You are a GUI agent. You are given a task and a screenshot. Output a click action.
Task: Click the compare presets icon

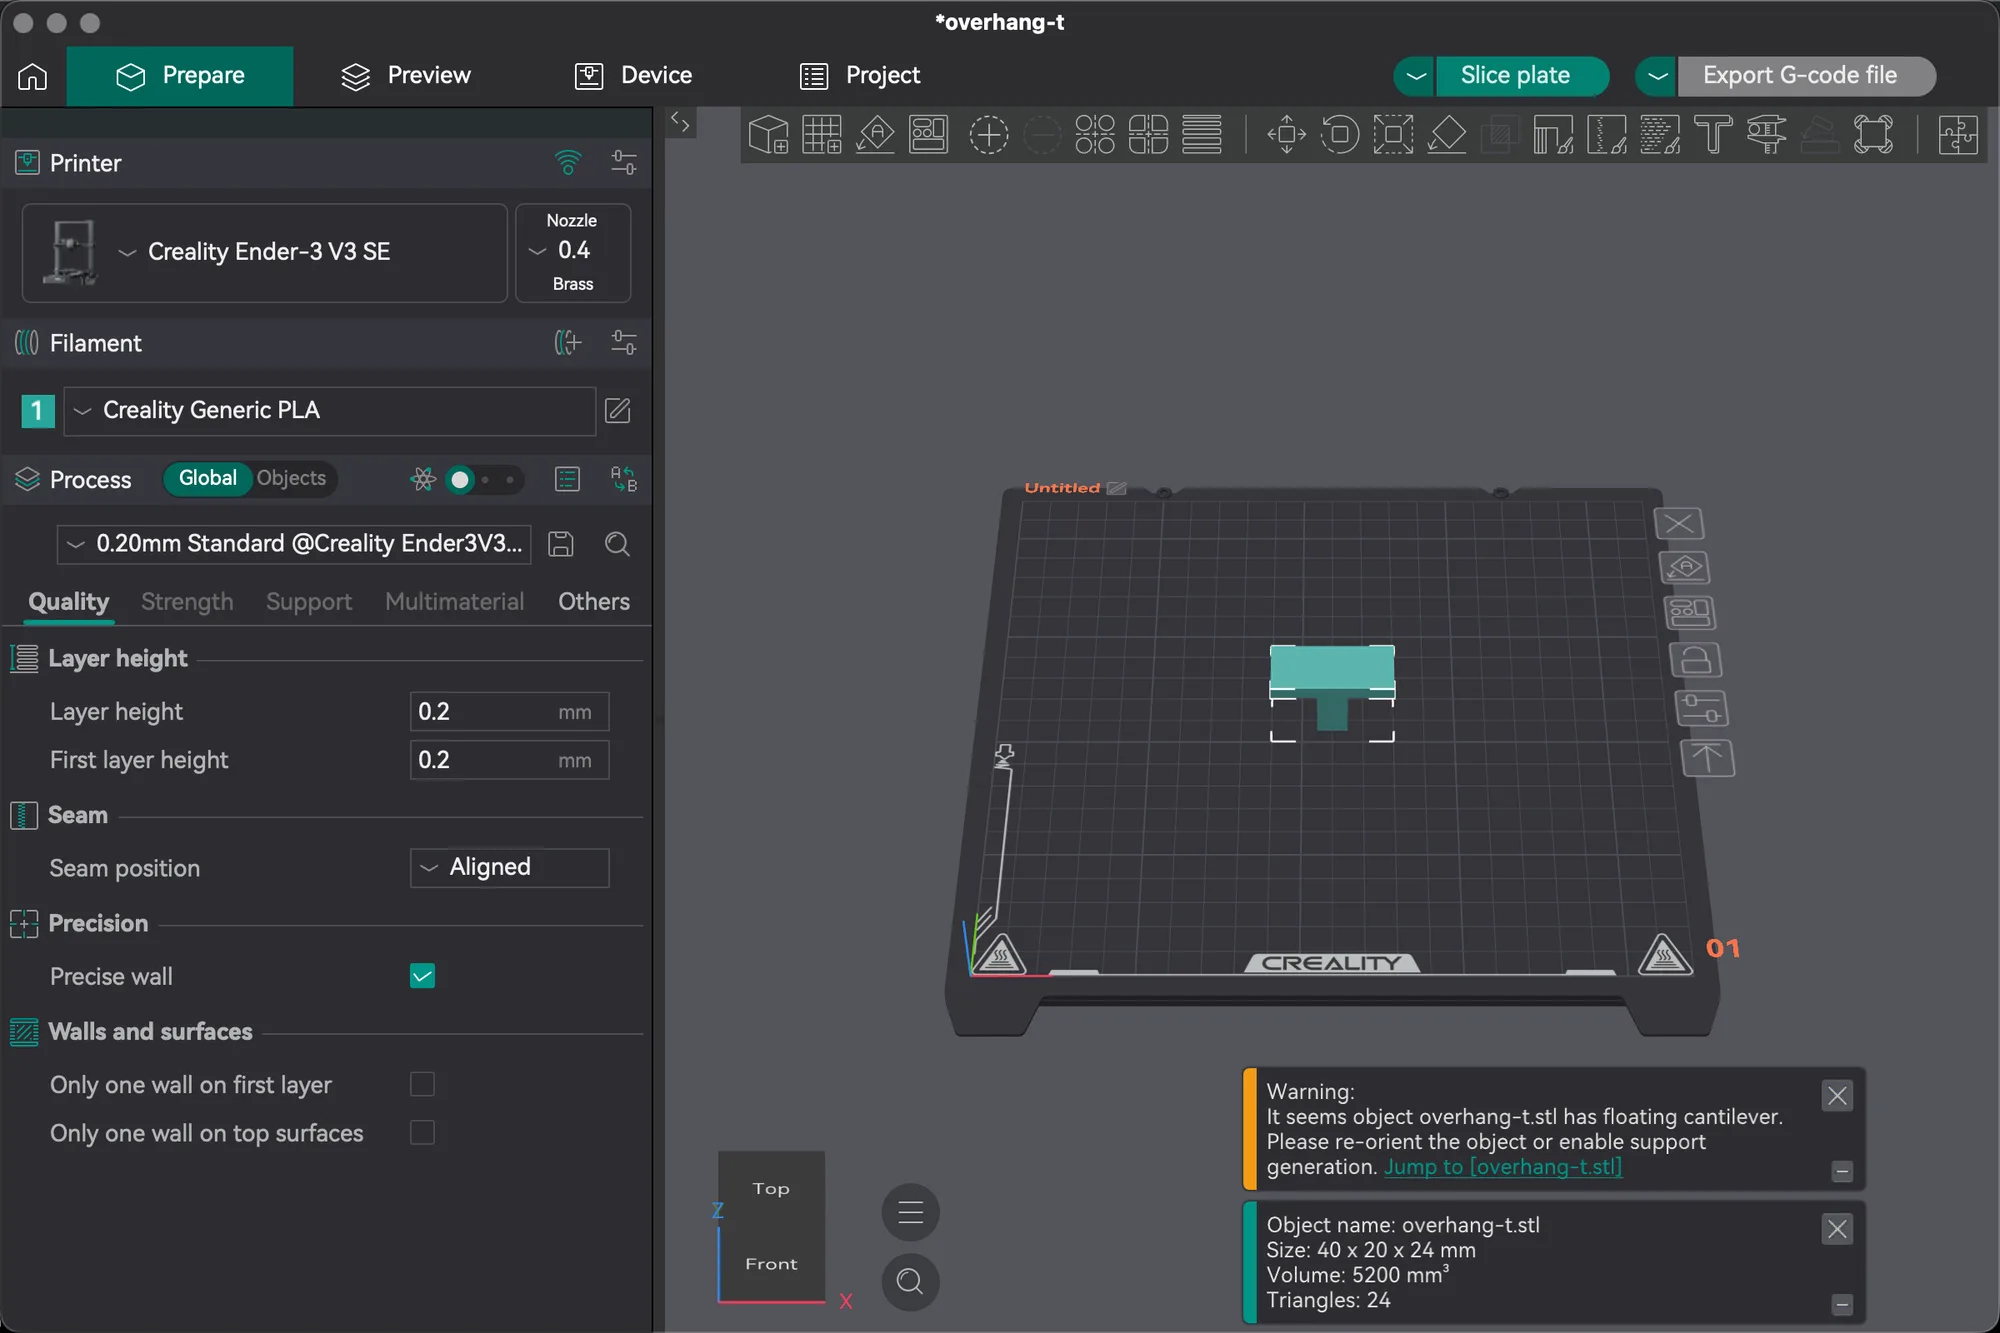pyautogui.click(x=624, y=479)
